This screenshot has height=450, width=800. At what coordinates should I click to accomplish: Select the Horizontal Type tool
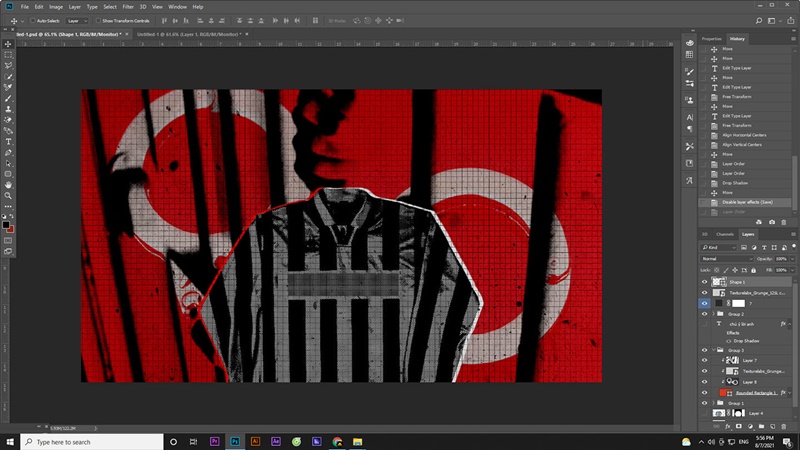click(8, 142)
